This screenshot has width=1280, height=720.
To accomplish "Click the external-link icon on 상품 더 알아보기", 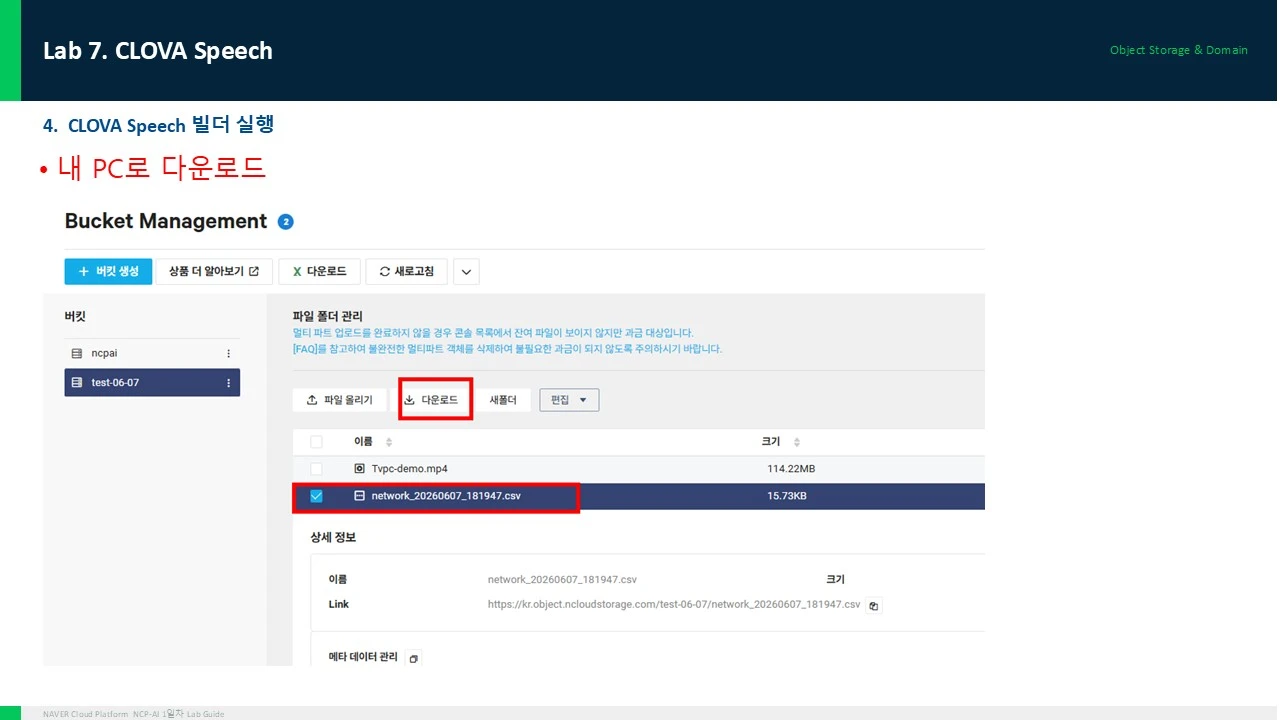I will (x=254, y=271).
